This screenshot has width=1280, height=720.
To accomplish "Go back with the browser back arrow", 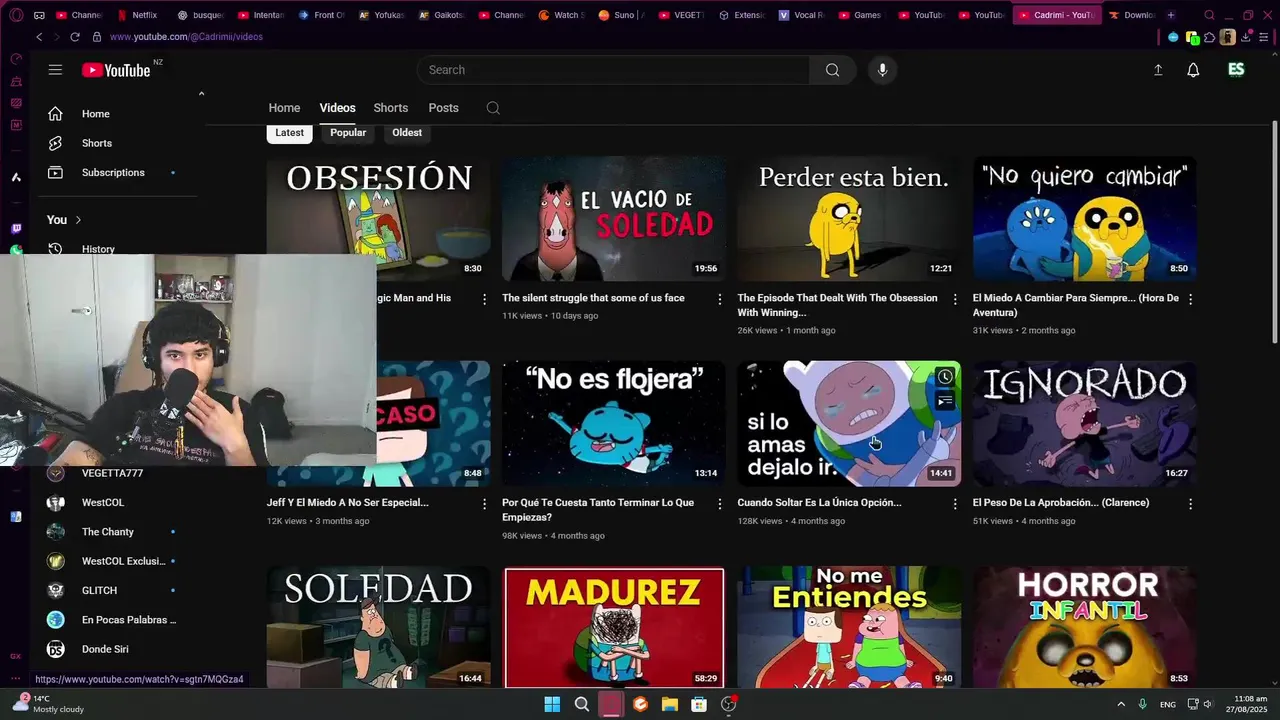I will click(x=39, y=37).
